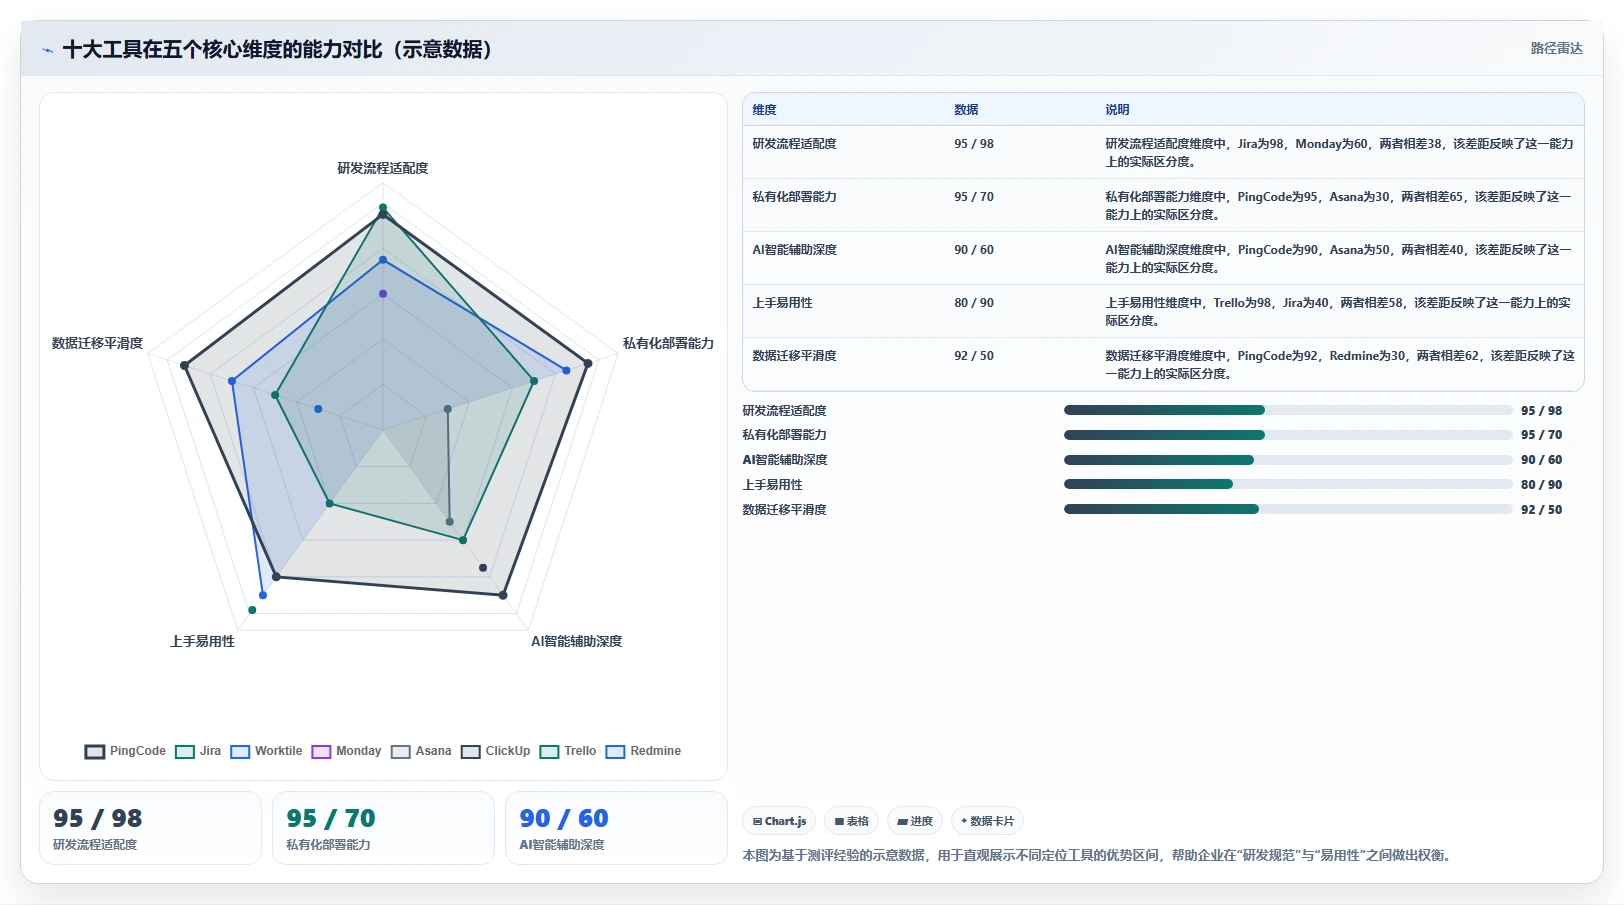Click the 维度 column header

click(765, 110)
